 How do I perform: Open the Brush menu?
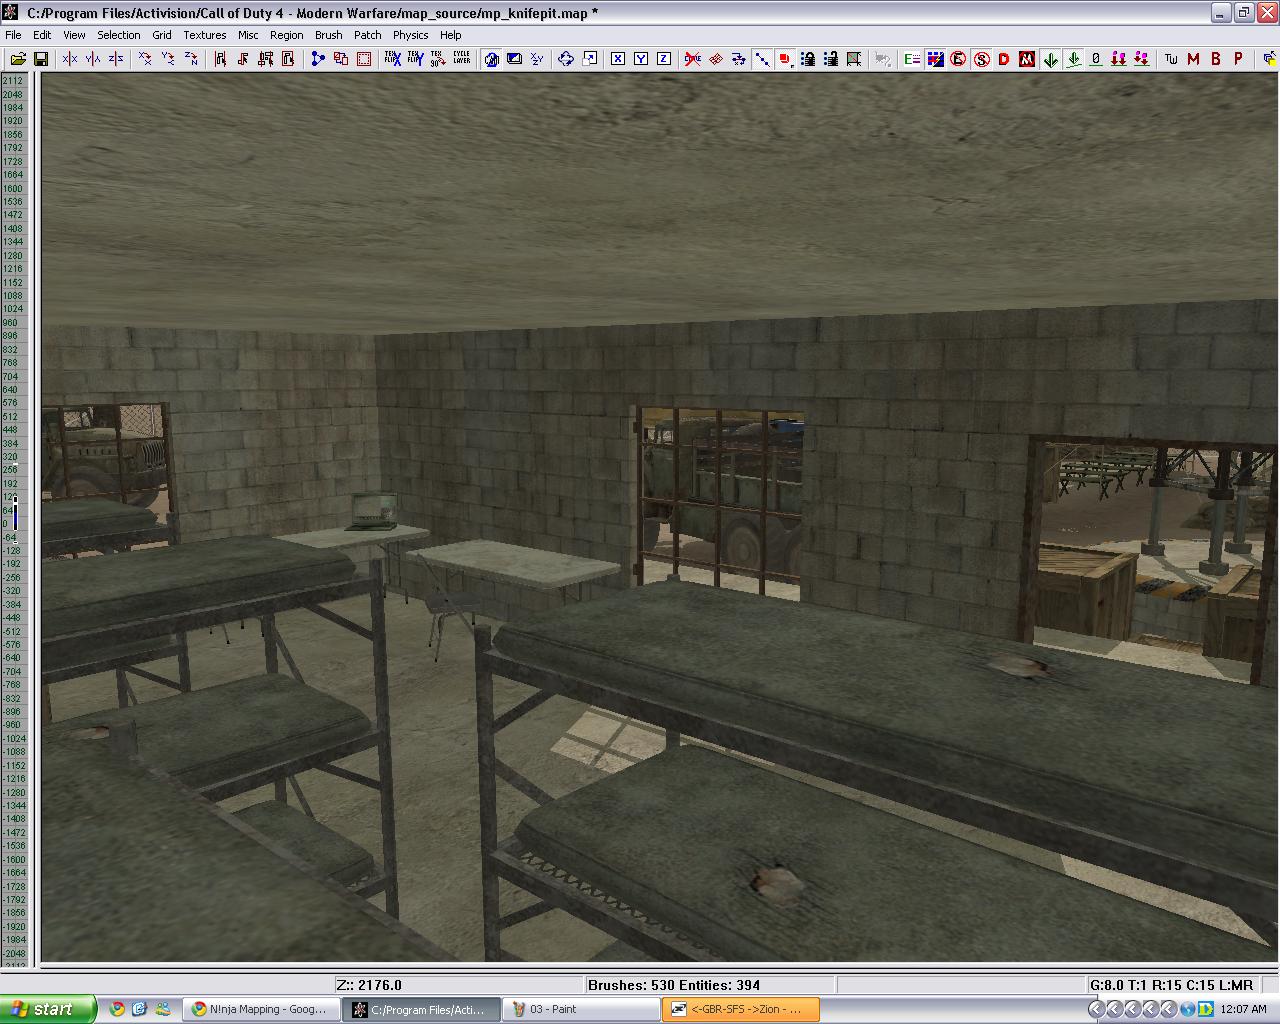coord(329,35)
